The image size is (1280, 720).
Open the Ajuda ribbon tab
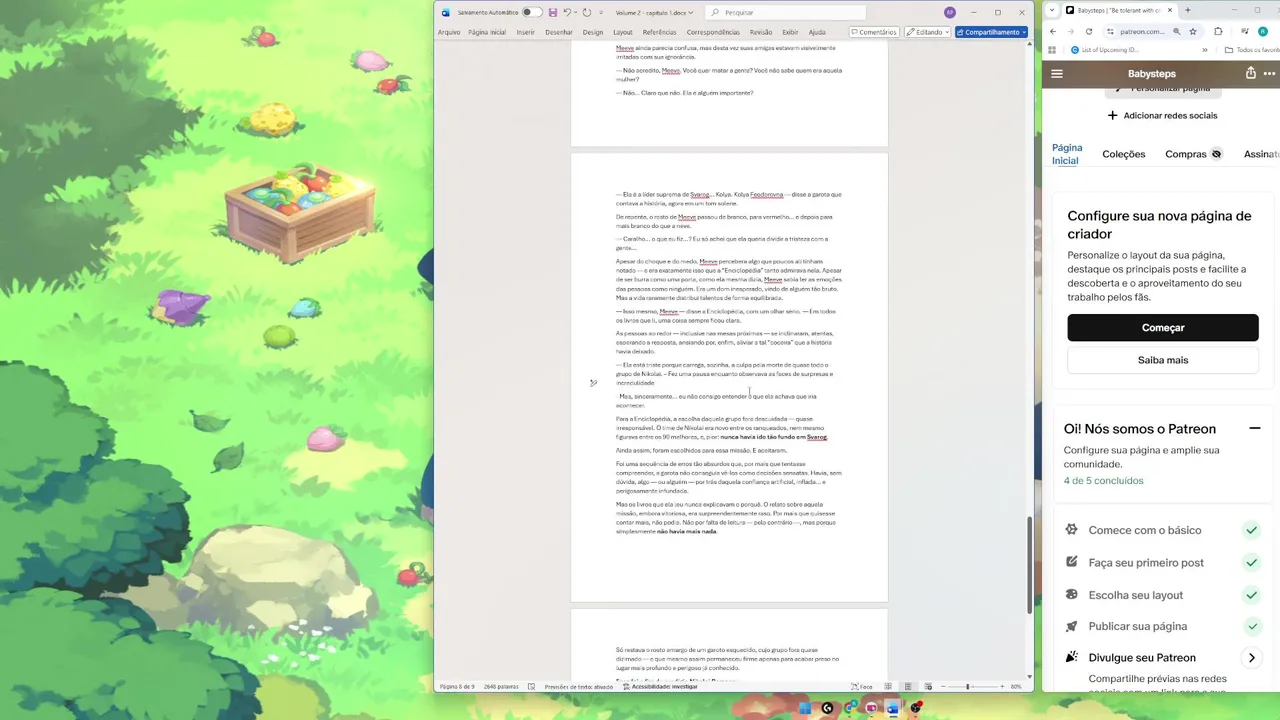click(x=817, y=32)
